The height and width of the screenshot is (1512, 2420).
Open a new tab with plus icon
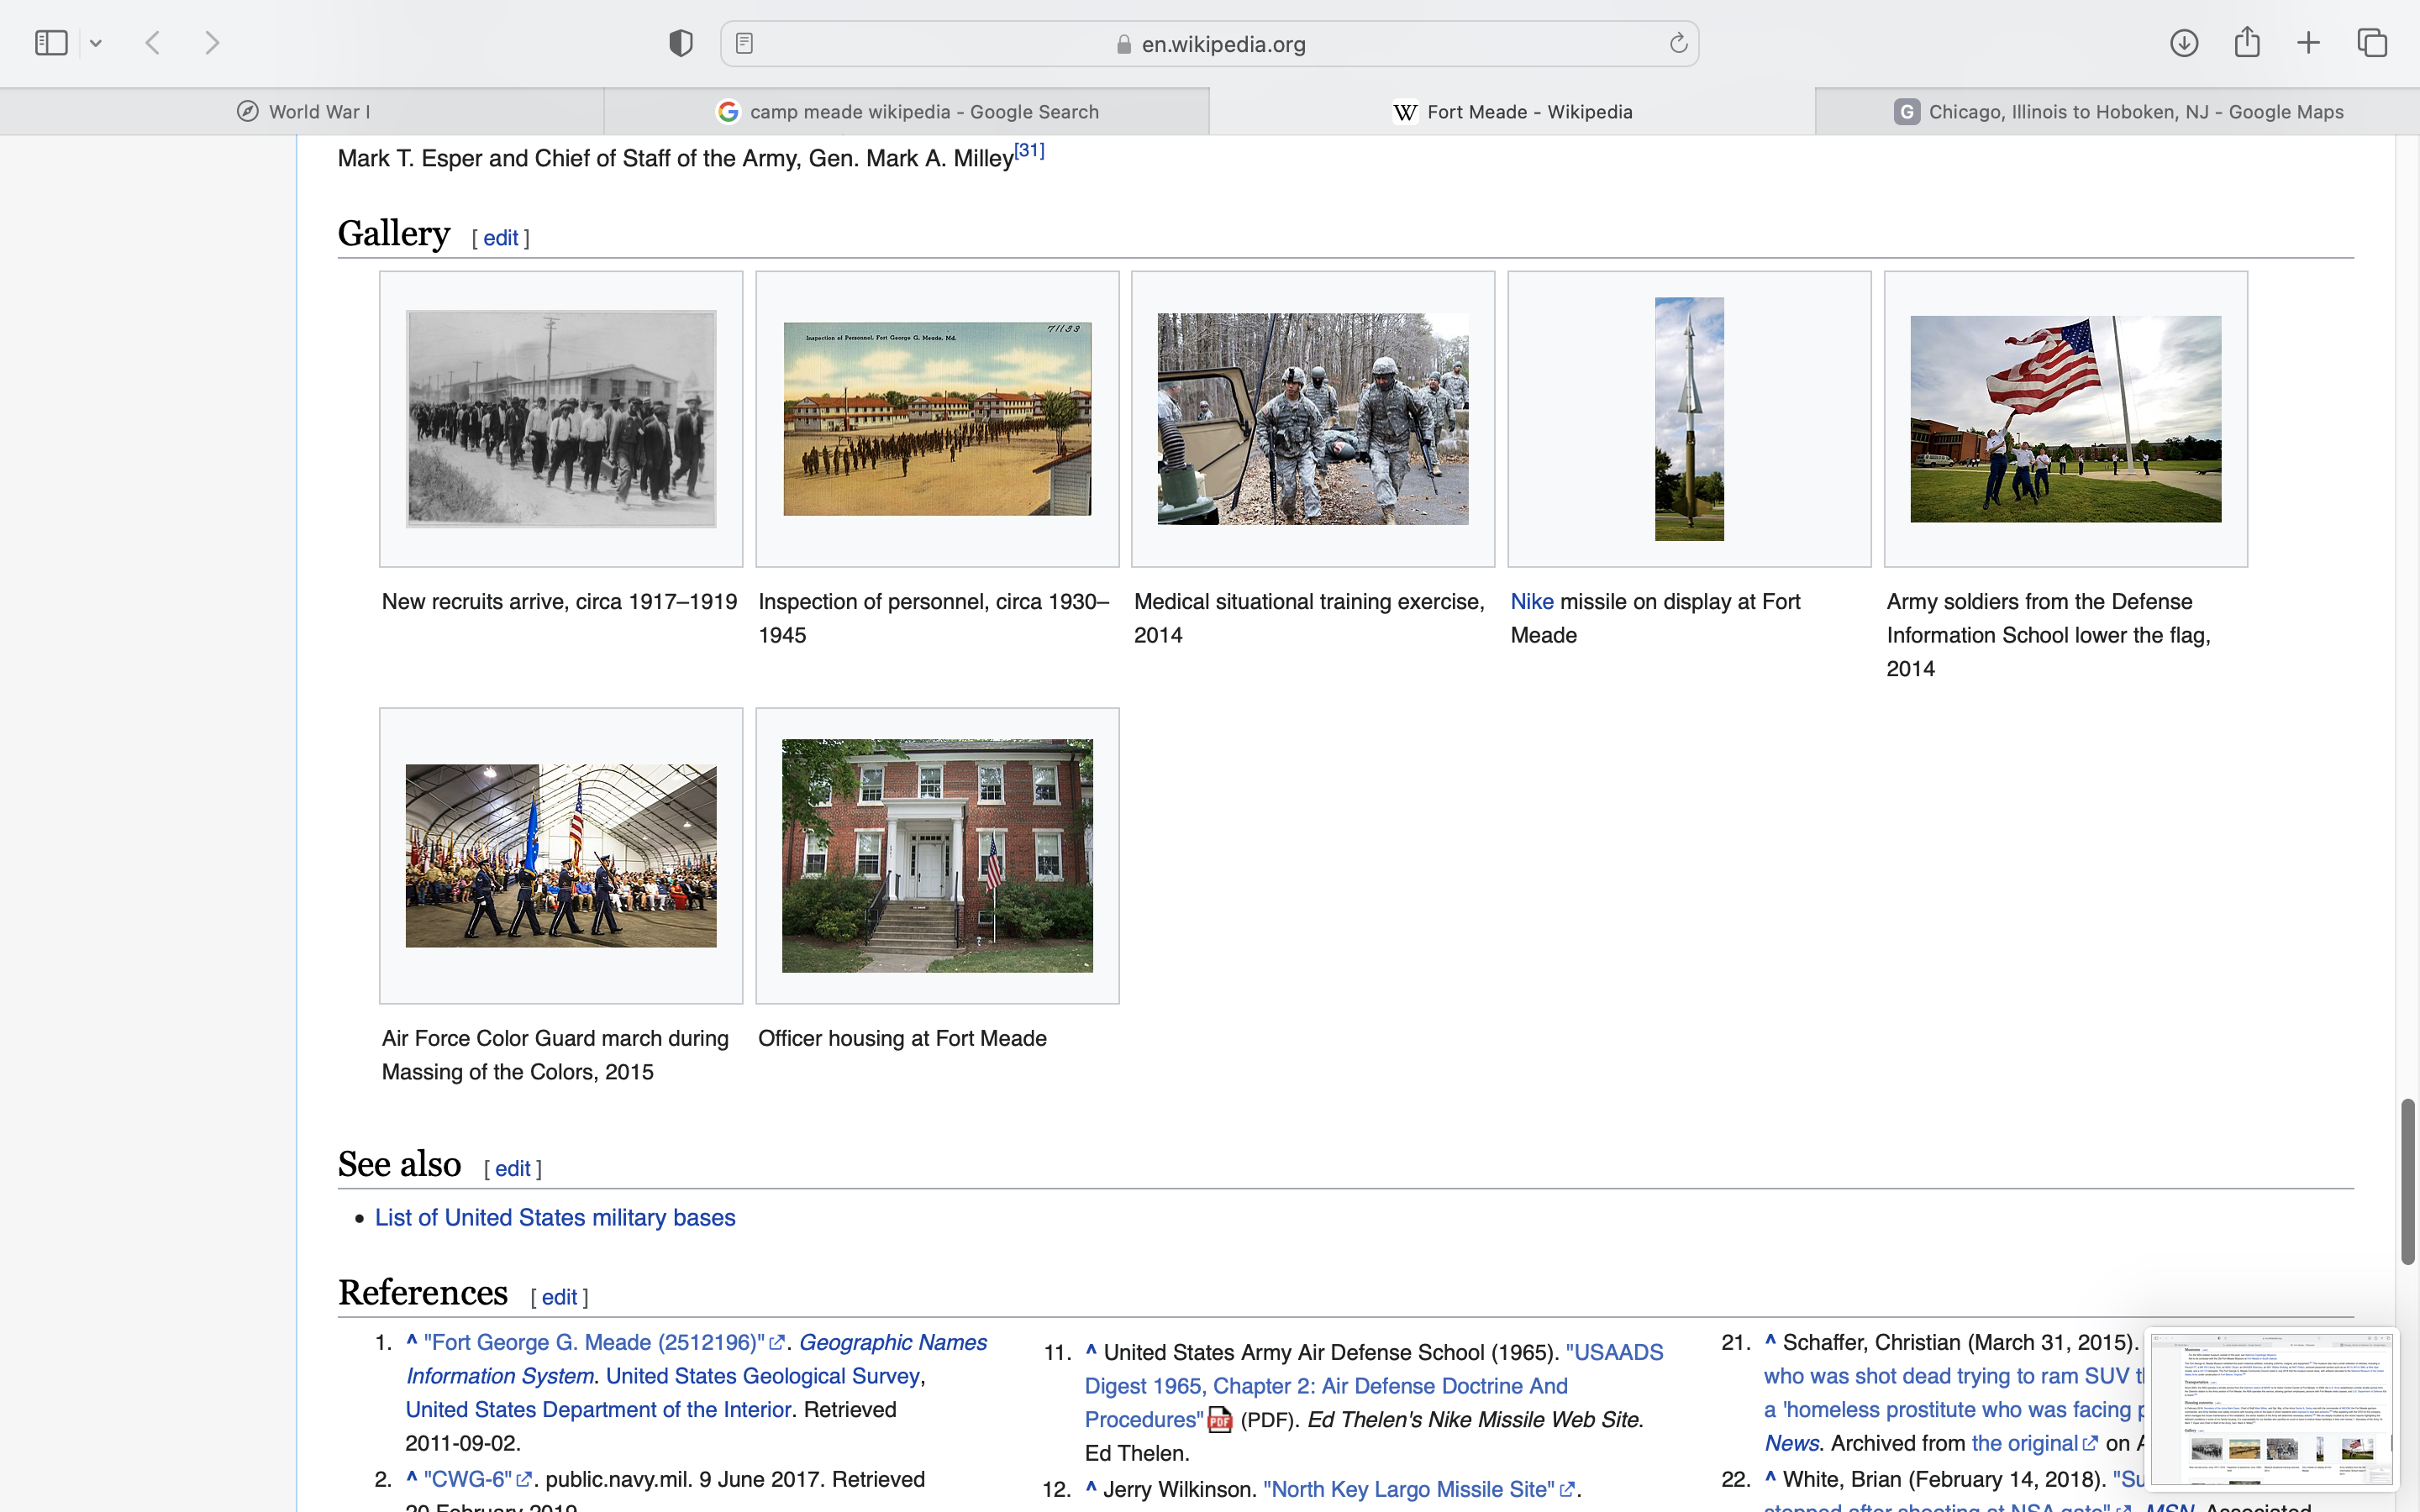pos(2308,43)
